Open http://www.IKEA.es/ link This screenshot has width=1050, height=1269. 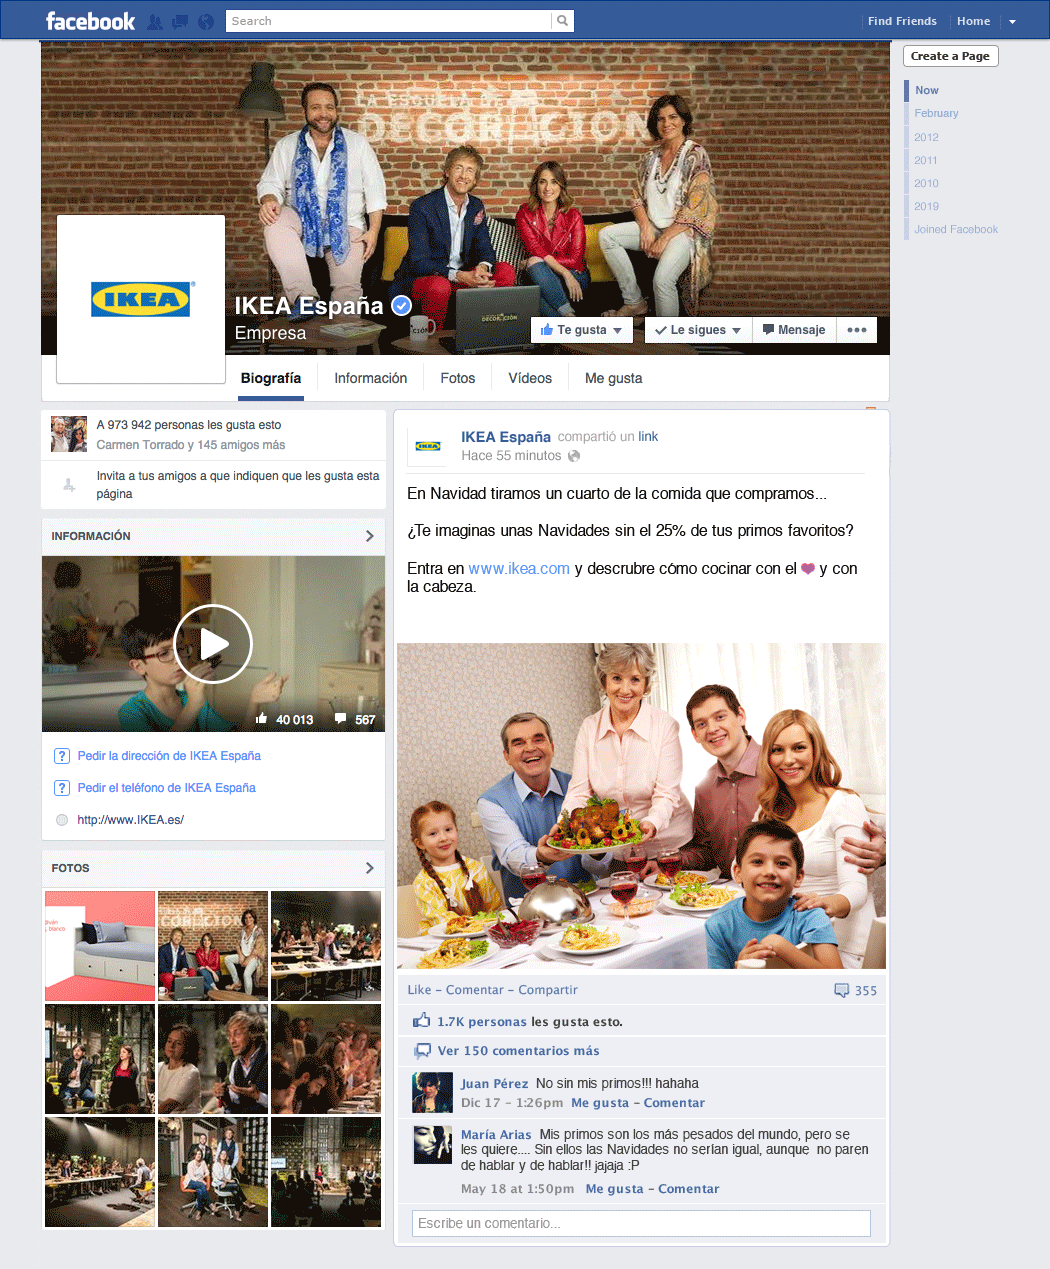[131, 820]
